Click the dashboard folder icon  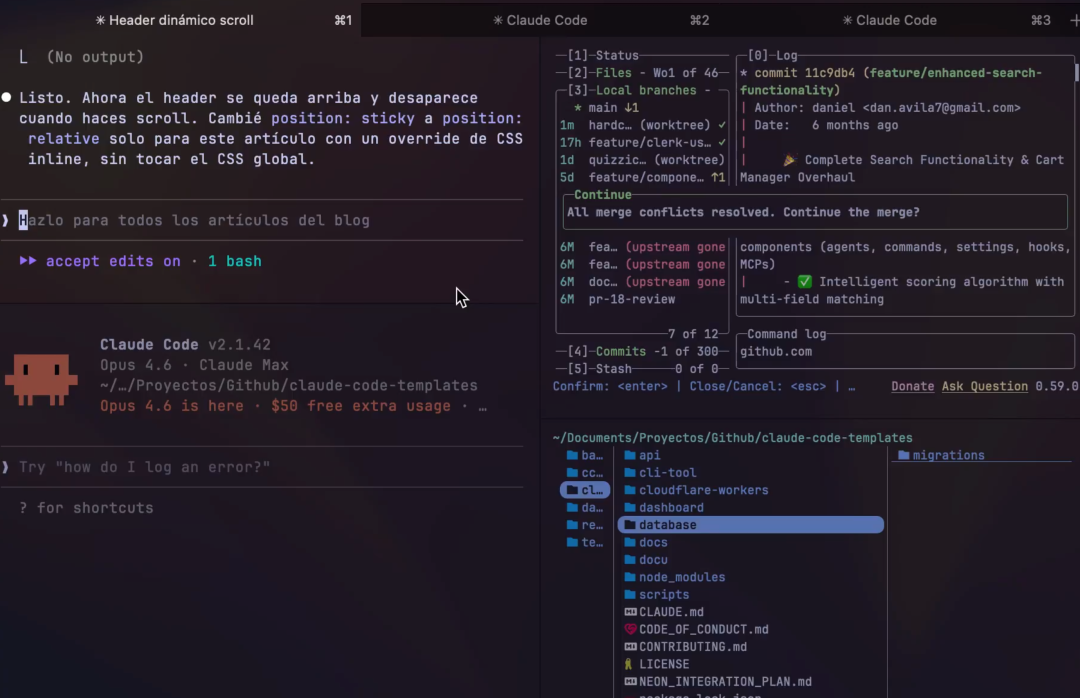click(628, 507)
